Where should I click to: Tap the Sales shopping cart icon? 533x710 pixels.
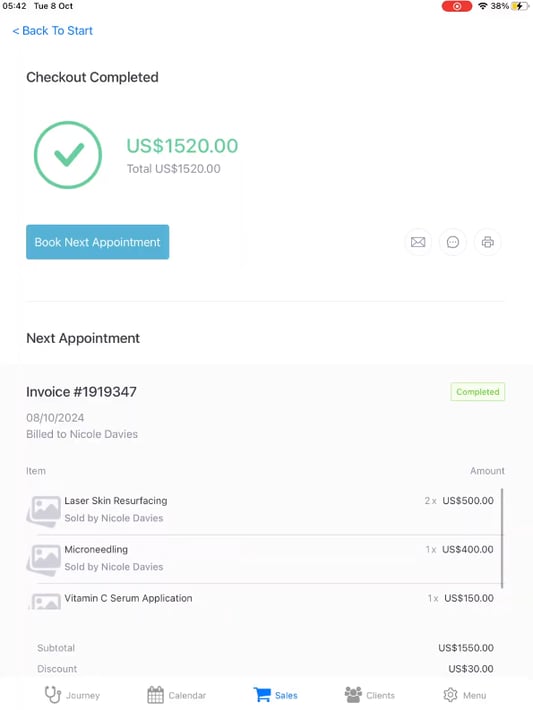tap(262, 695)
